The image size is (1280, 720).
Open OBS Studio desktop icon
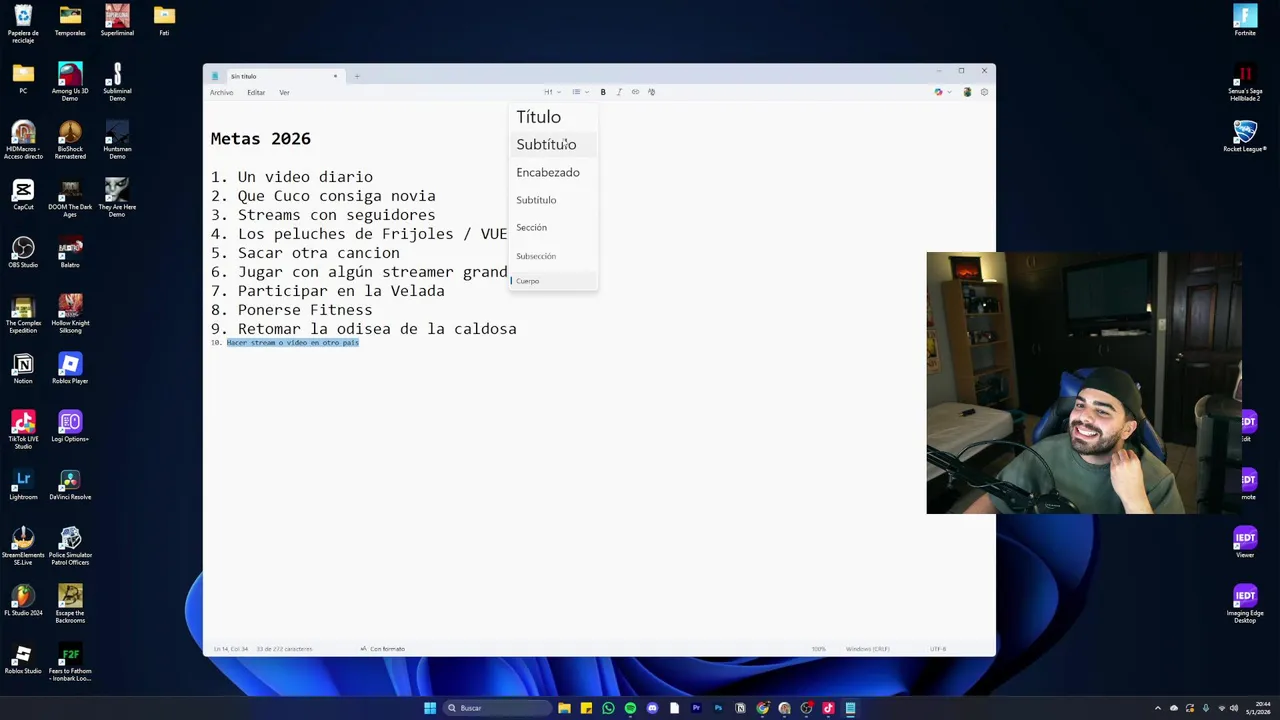[x=23, y=253]
